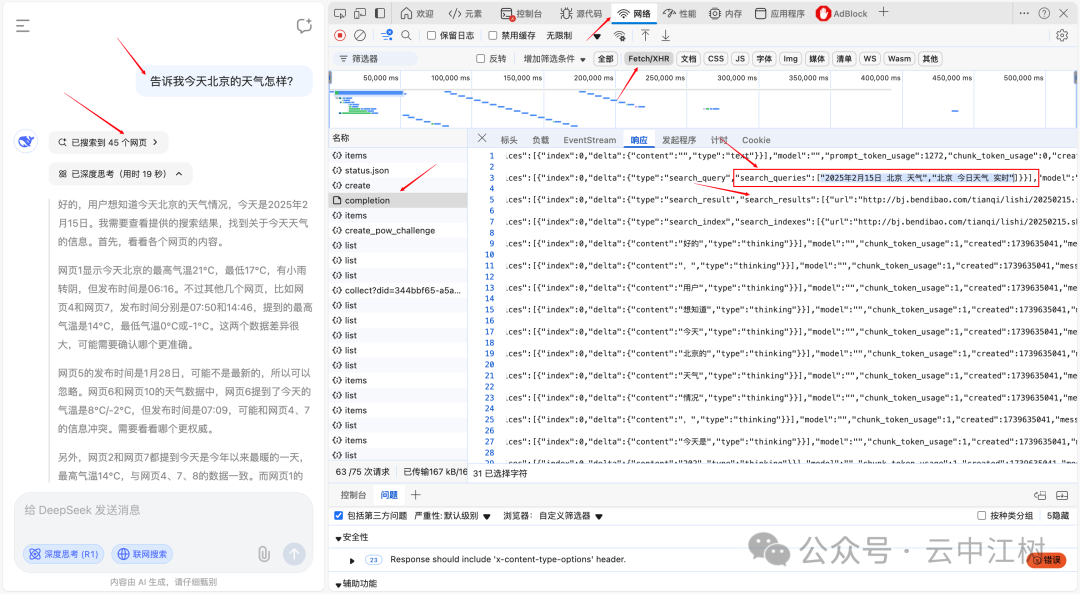
Task: Open the browser custom filter dropdown
Action: pos(552,515)
